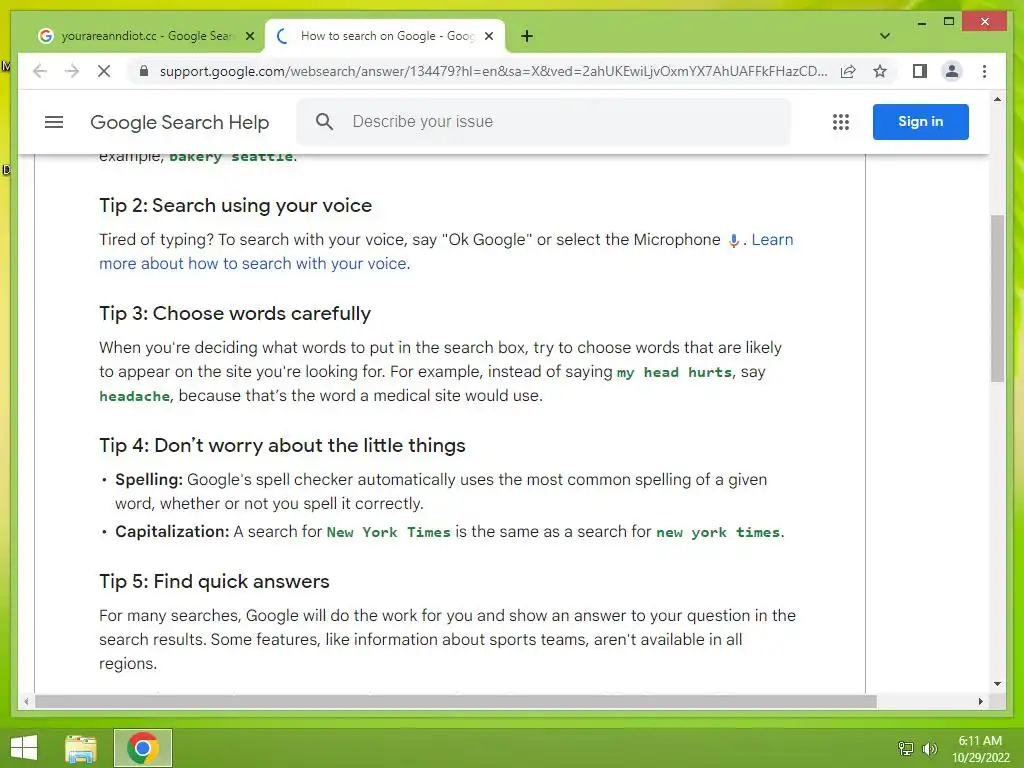Click the vertical scrollbar thumb

997,298
